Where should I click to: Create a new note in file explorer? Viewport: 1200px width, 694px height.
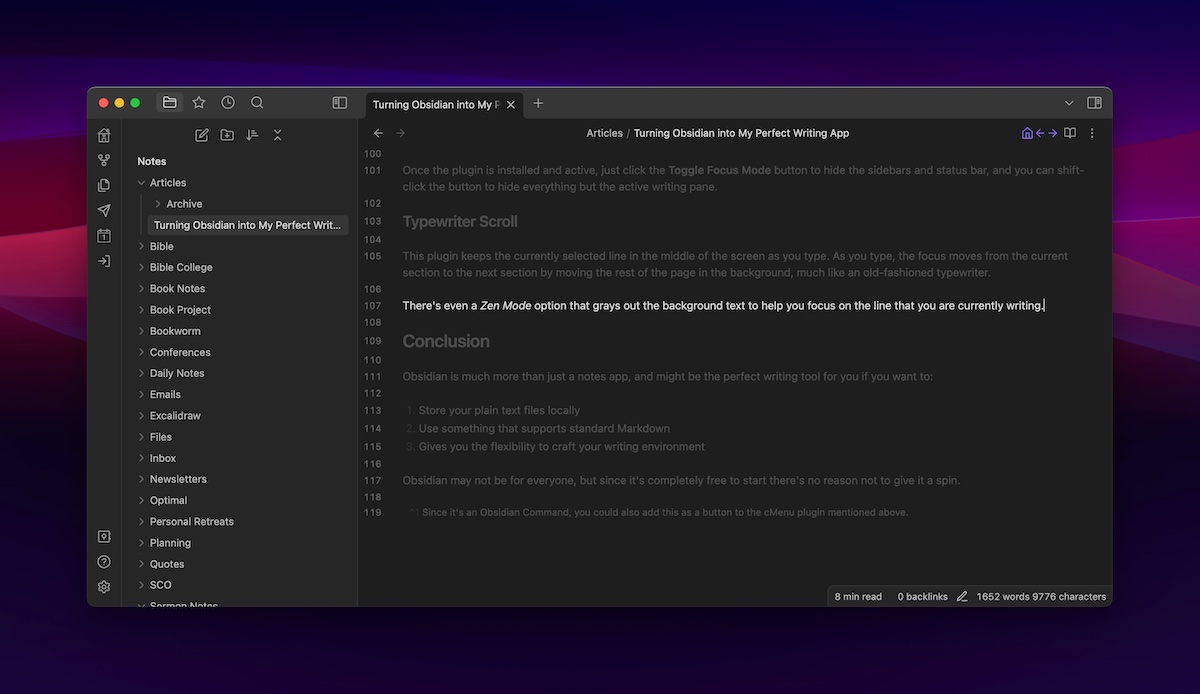202,135
